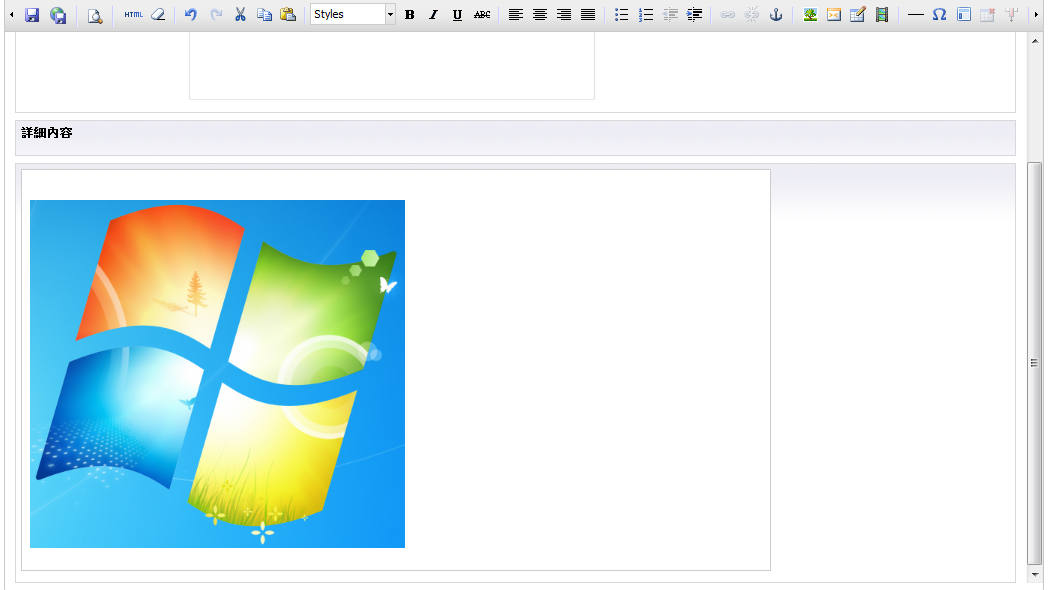Click the delete table icon

tap(987, 14)
